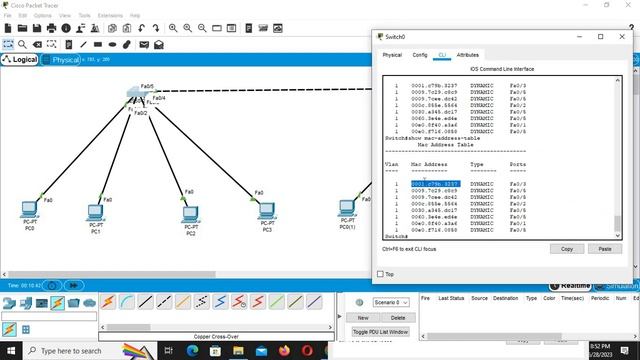The image size is (640, 360).
Task: Click the Delete scenario button
Action: tap(398, 318)
